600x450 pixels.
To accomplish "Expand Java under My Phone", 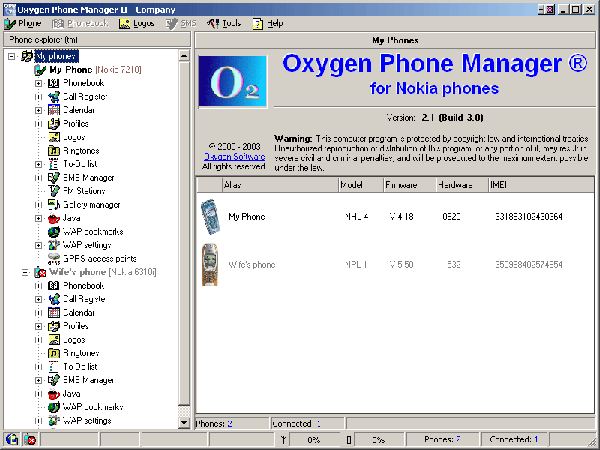I will [38, 218].
